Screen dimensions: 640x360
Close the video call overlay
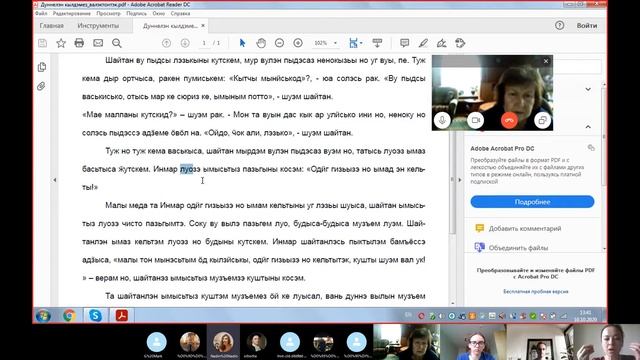546,61
